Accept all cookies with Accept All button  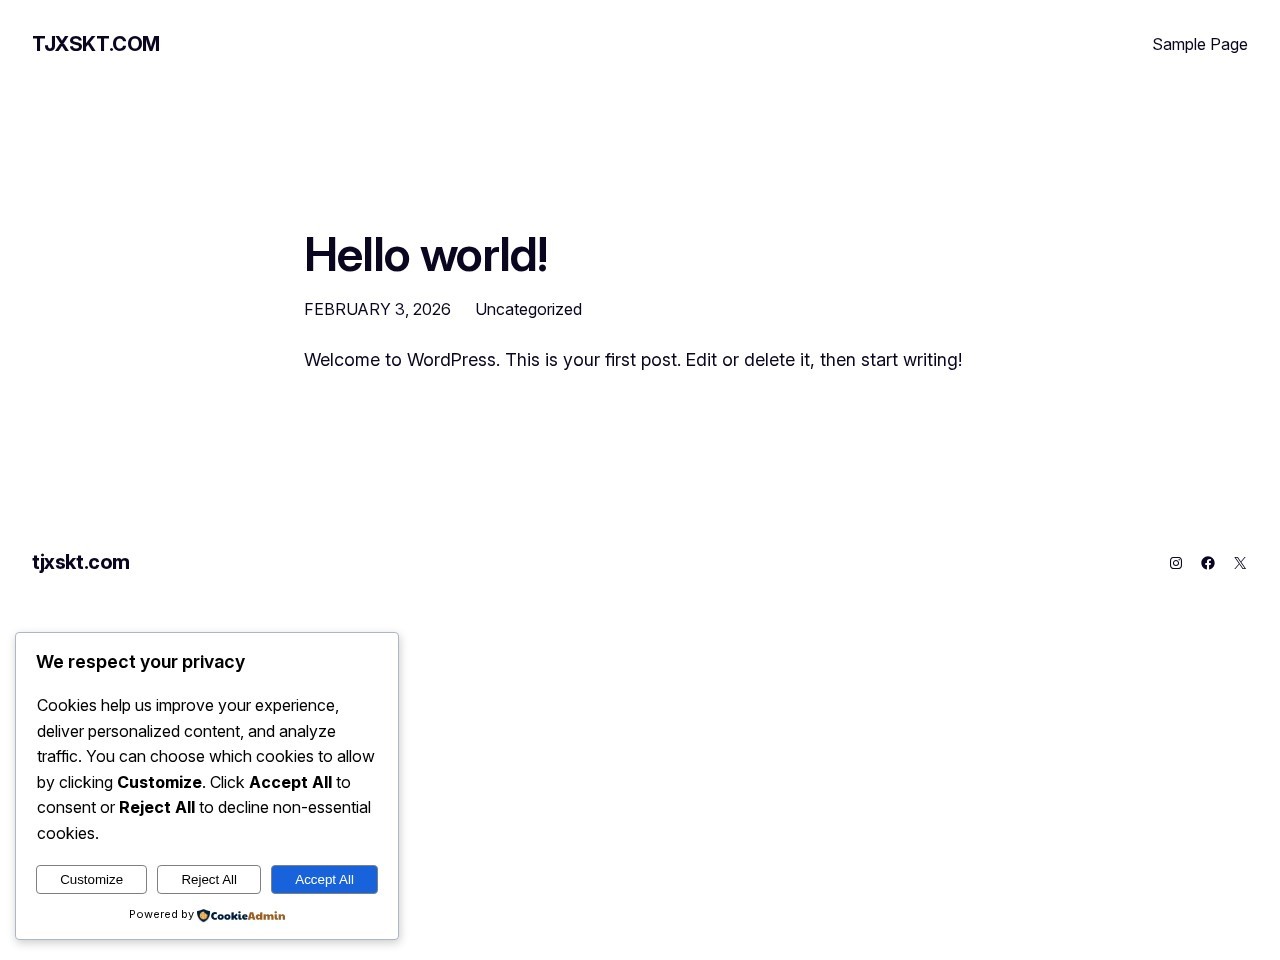point(324,879)
